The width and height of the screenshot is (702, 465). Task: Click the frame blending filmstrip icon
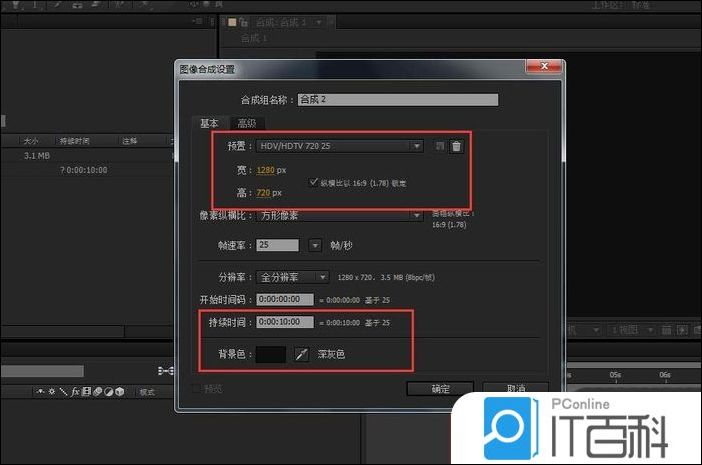coord(86,392)
